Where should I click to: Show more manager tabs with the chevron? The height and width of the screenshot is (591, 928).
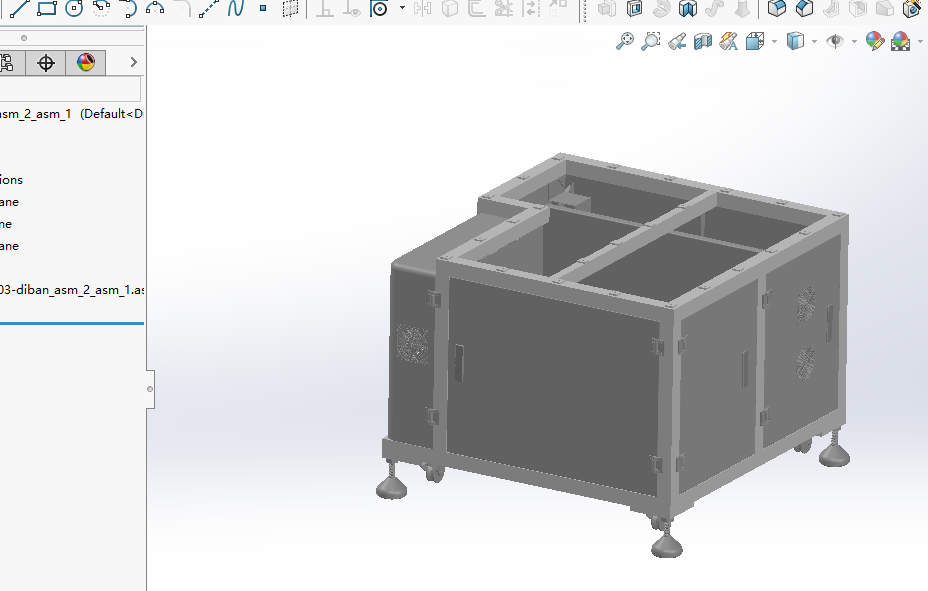tap(133, 62)
